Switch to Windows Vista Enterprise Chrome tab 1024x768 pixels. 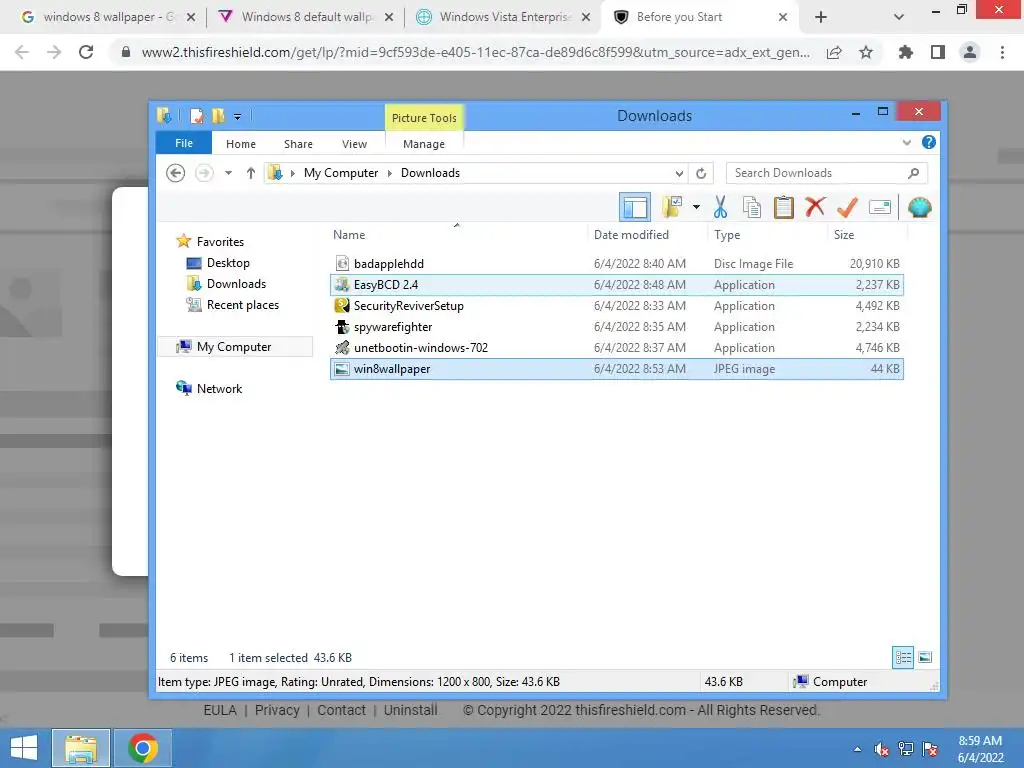pos(502,17)
